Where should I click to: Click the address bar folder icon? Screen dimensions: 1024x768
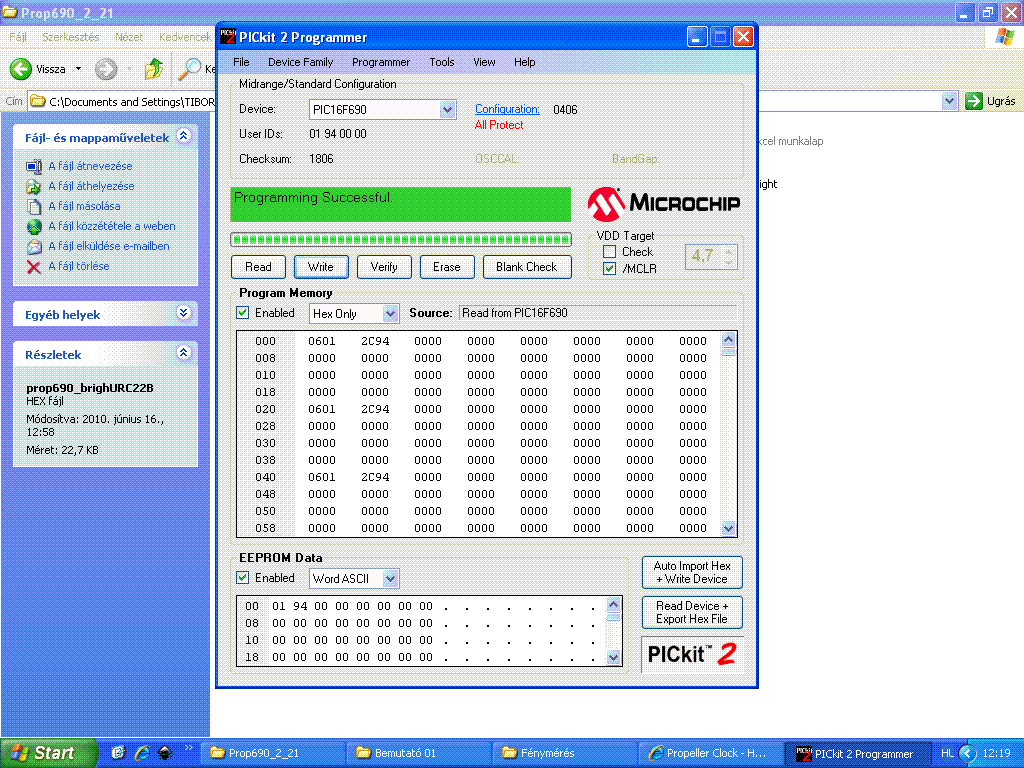(39, 101)
